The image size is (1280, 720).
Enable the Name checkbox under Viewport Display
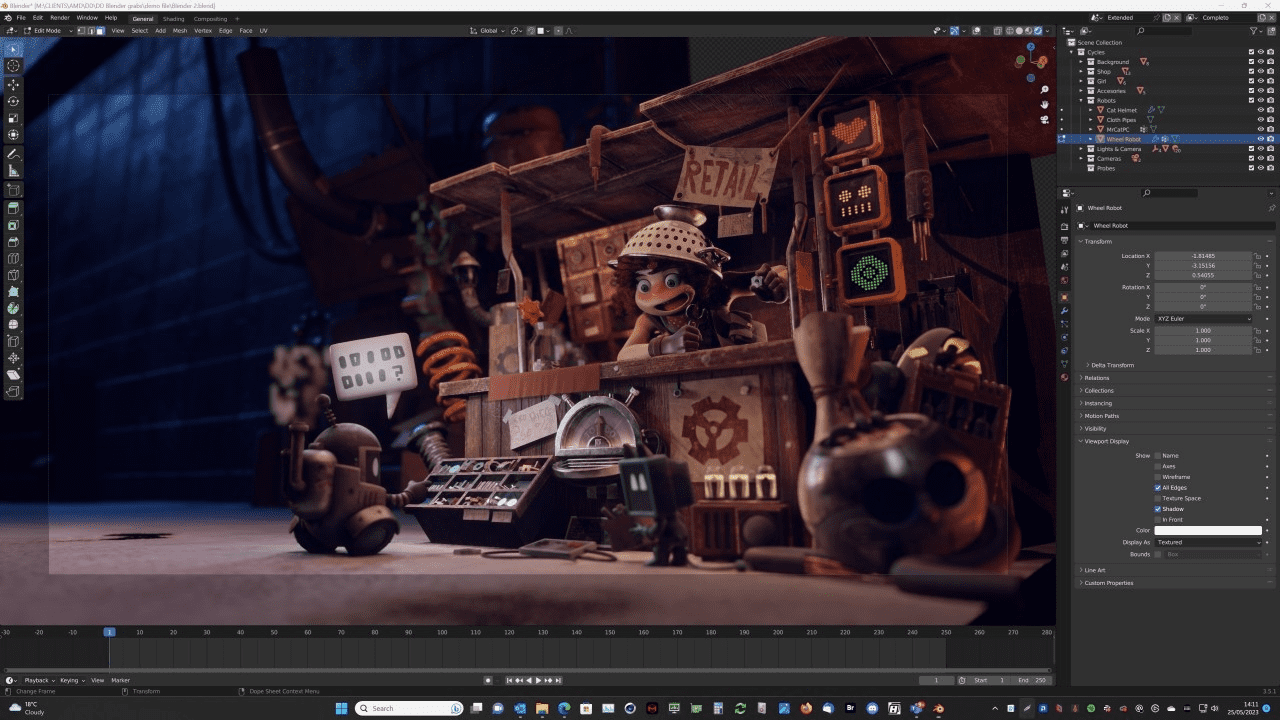tap(1157, 456)
